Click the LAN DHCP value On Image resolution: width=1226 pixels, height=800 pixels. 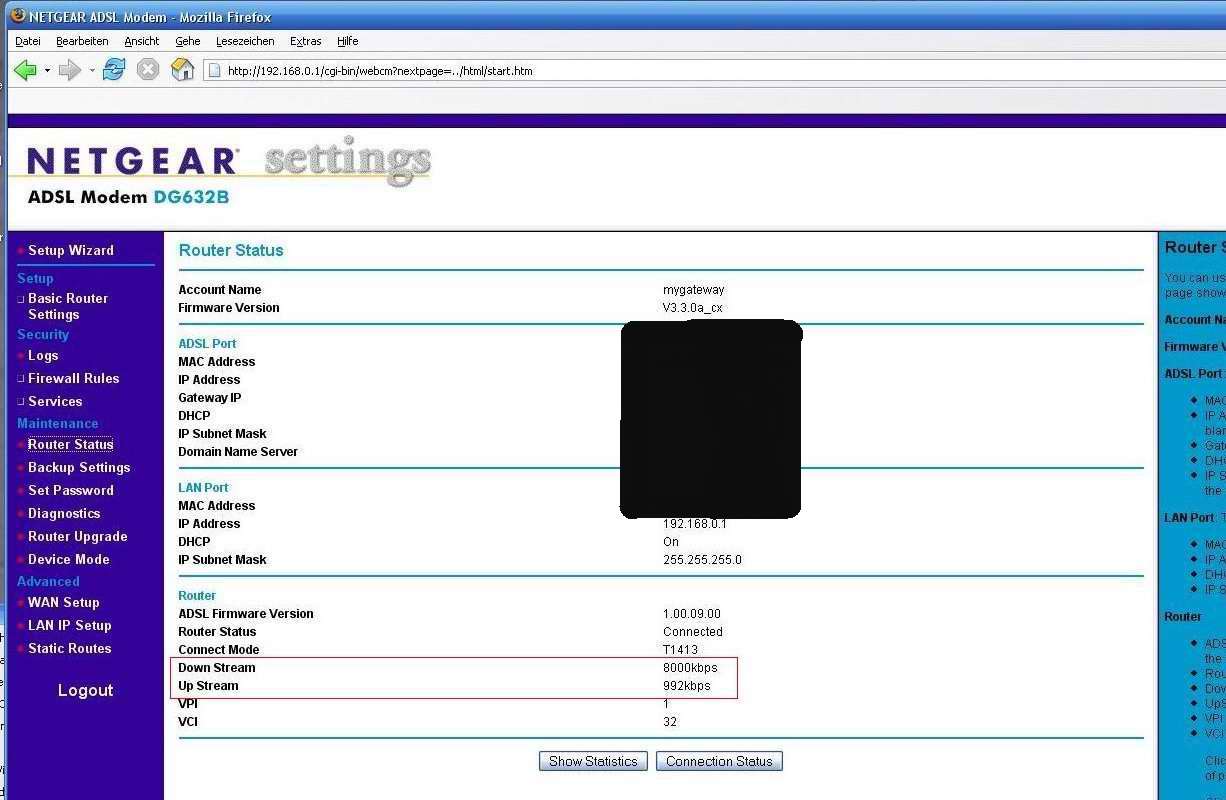coord(670,542)
